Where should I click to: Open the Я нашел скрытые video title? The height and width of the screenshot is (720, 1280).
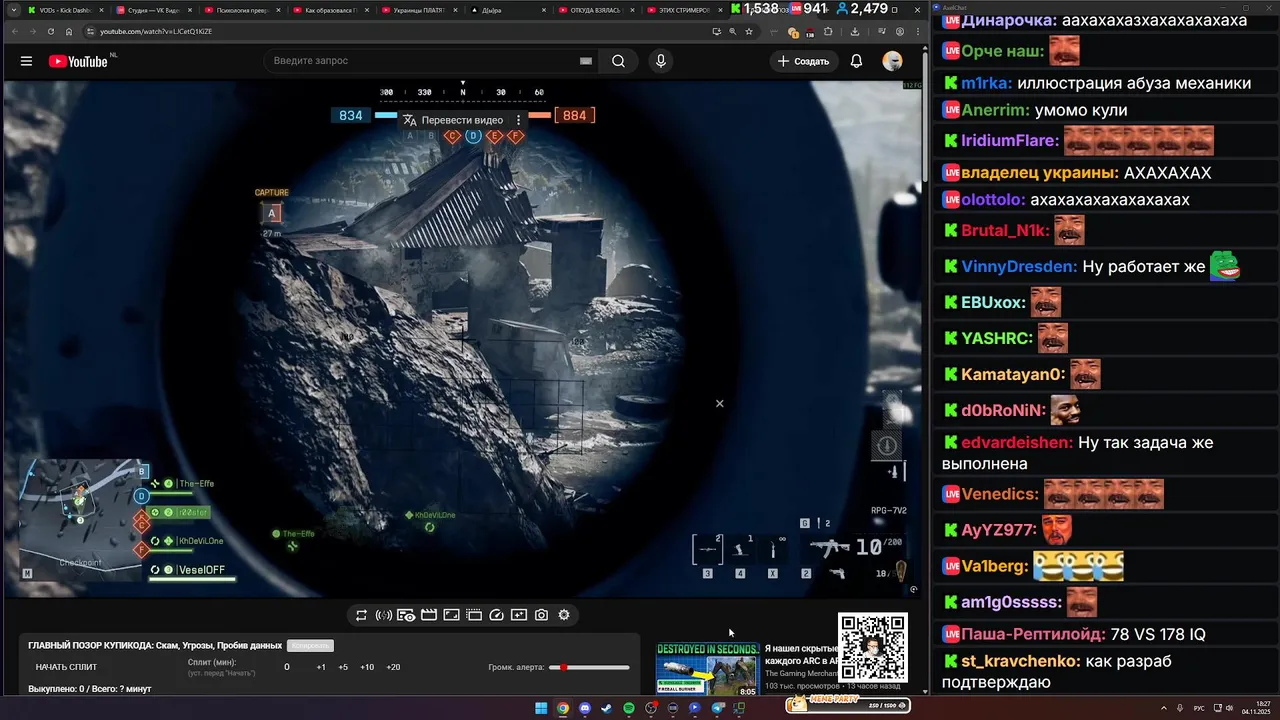pyautogui.click(x=801, y=654)
